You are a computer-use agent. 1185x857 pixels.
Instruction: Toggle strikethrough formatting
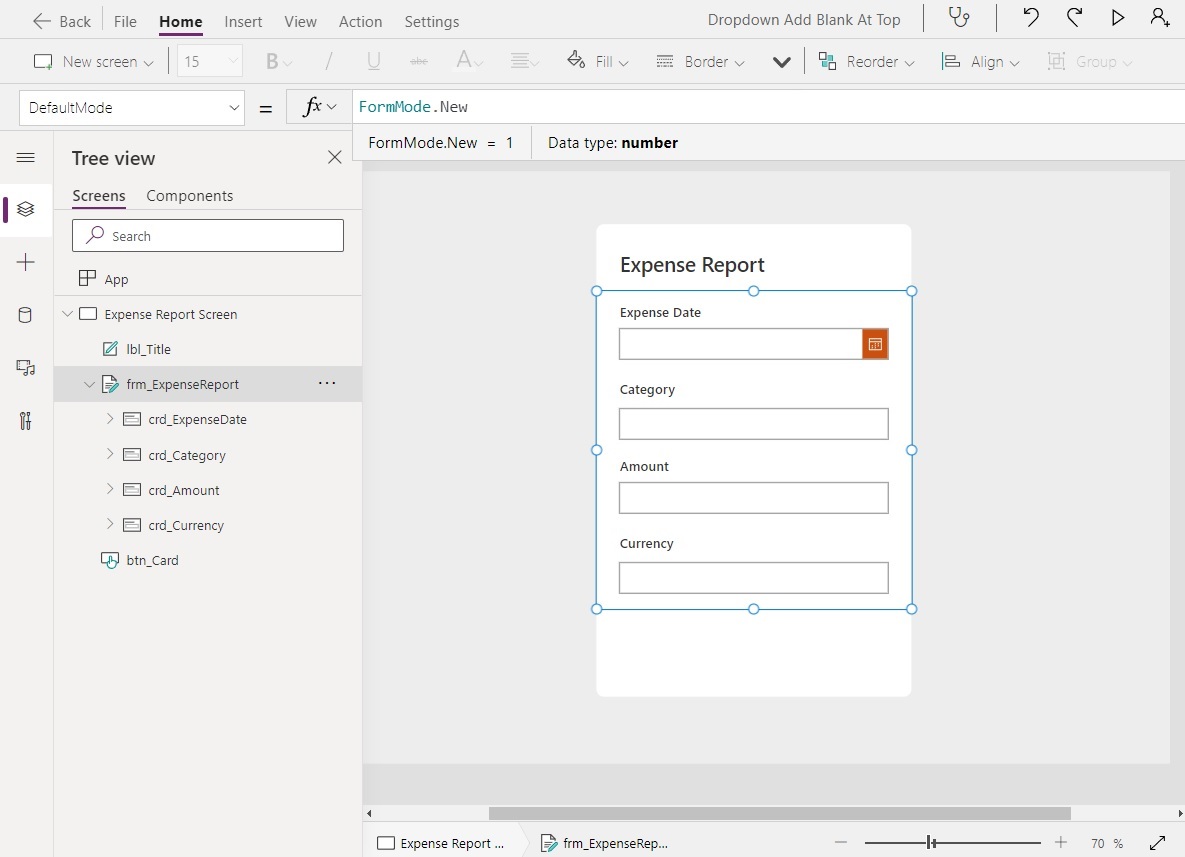(421, 61)
